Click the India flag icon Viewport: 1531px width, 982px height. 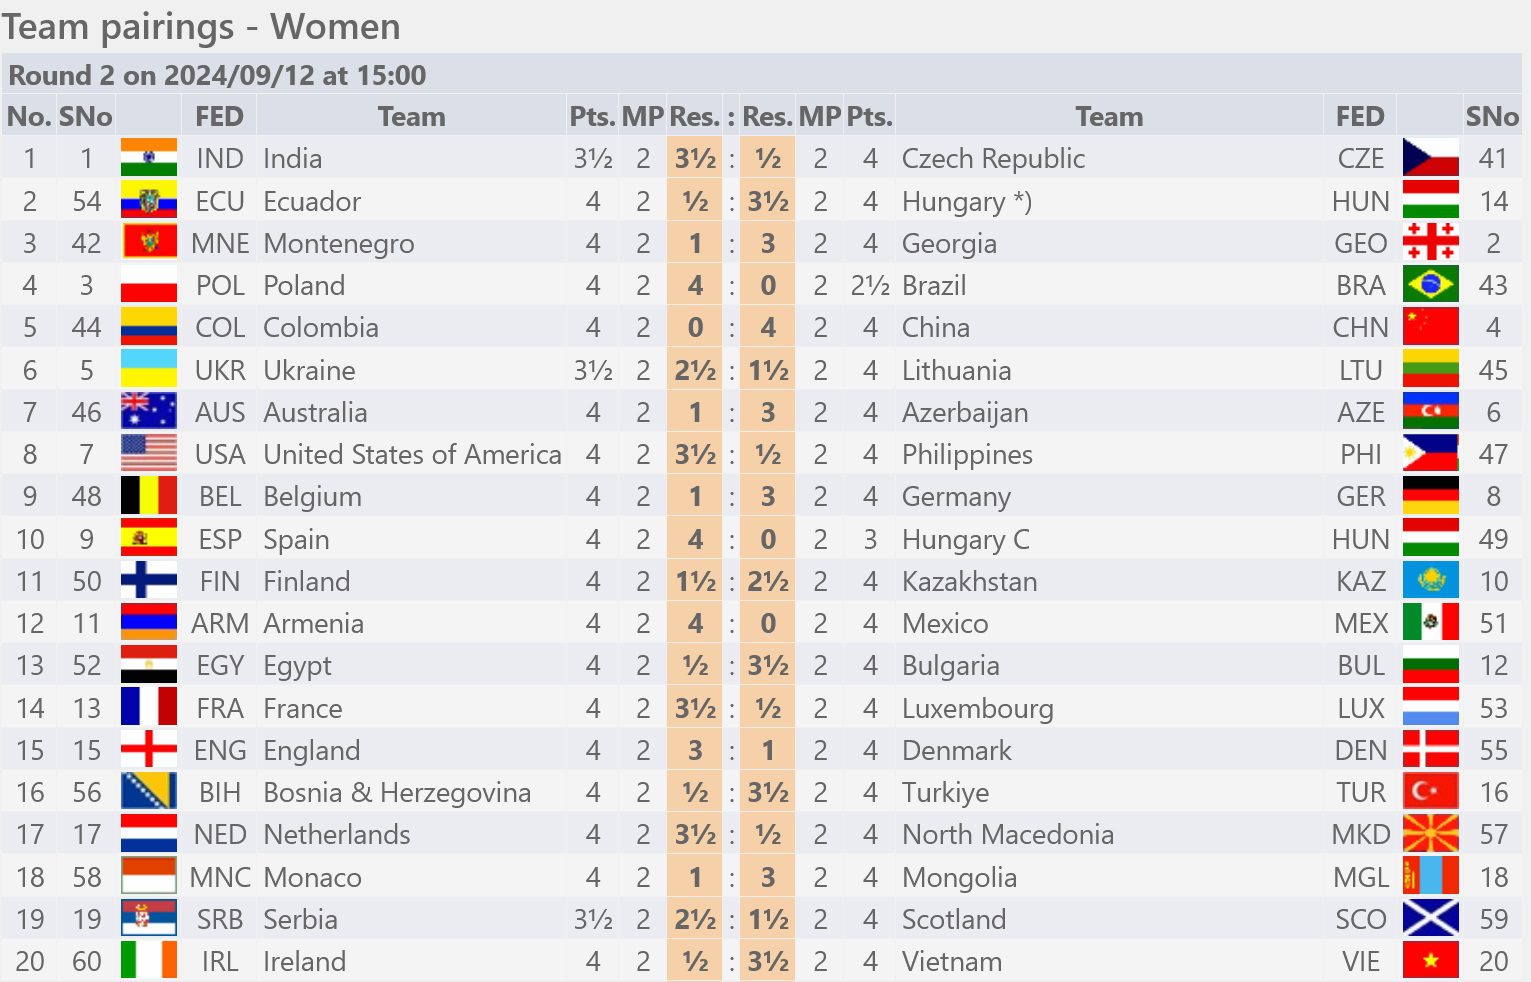pos(148,158)
